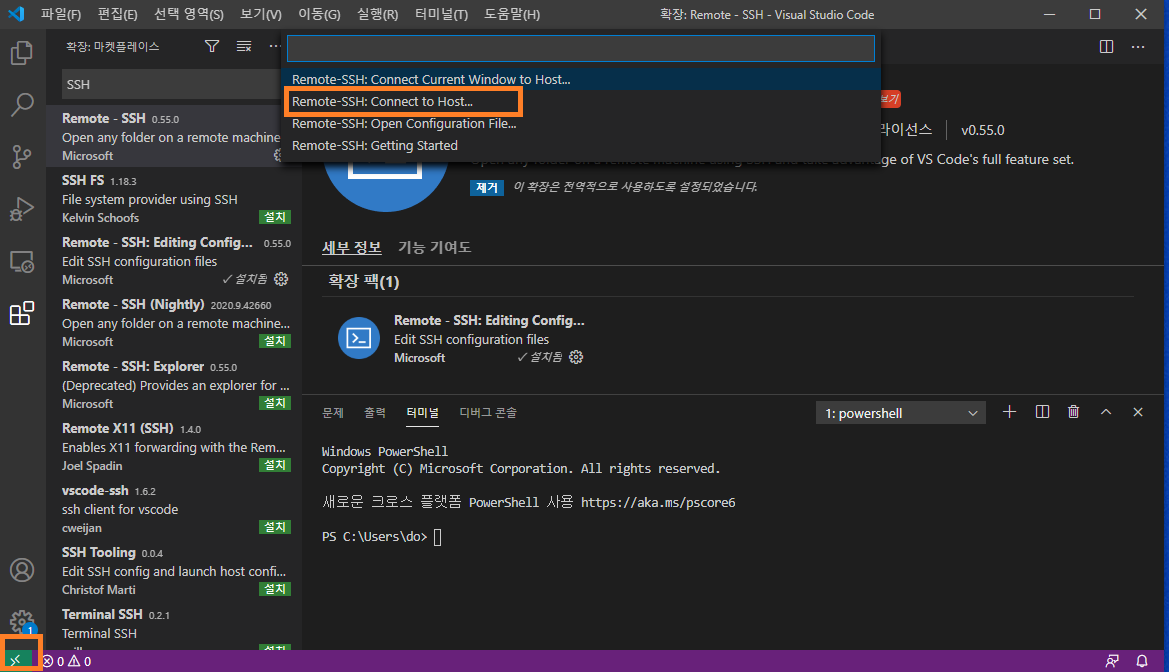Install Remote - SSH (Nightly) extension
Viewport: 1169px width, 672px height.
[x=275, y=341]
